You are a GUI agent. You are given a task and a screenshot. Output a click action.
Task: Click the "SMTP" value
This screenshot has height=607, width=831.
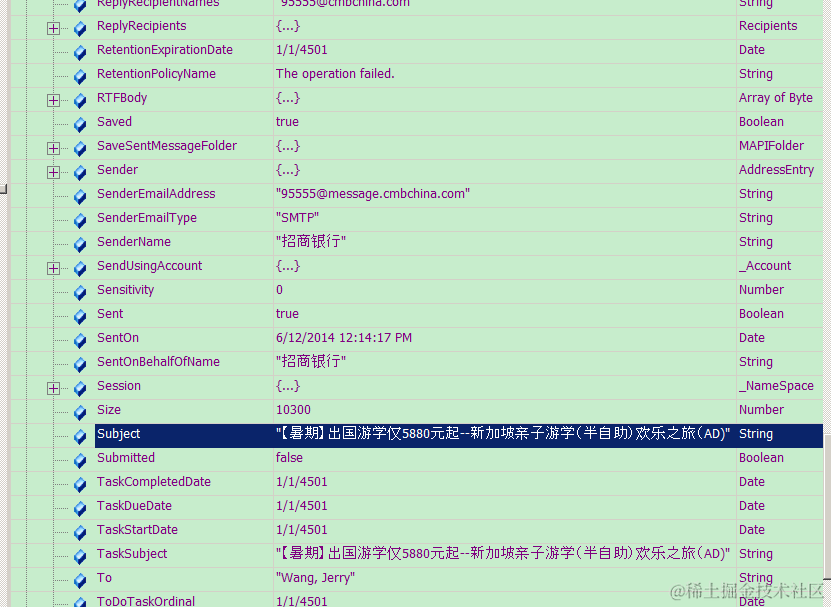point(297,218)
